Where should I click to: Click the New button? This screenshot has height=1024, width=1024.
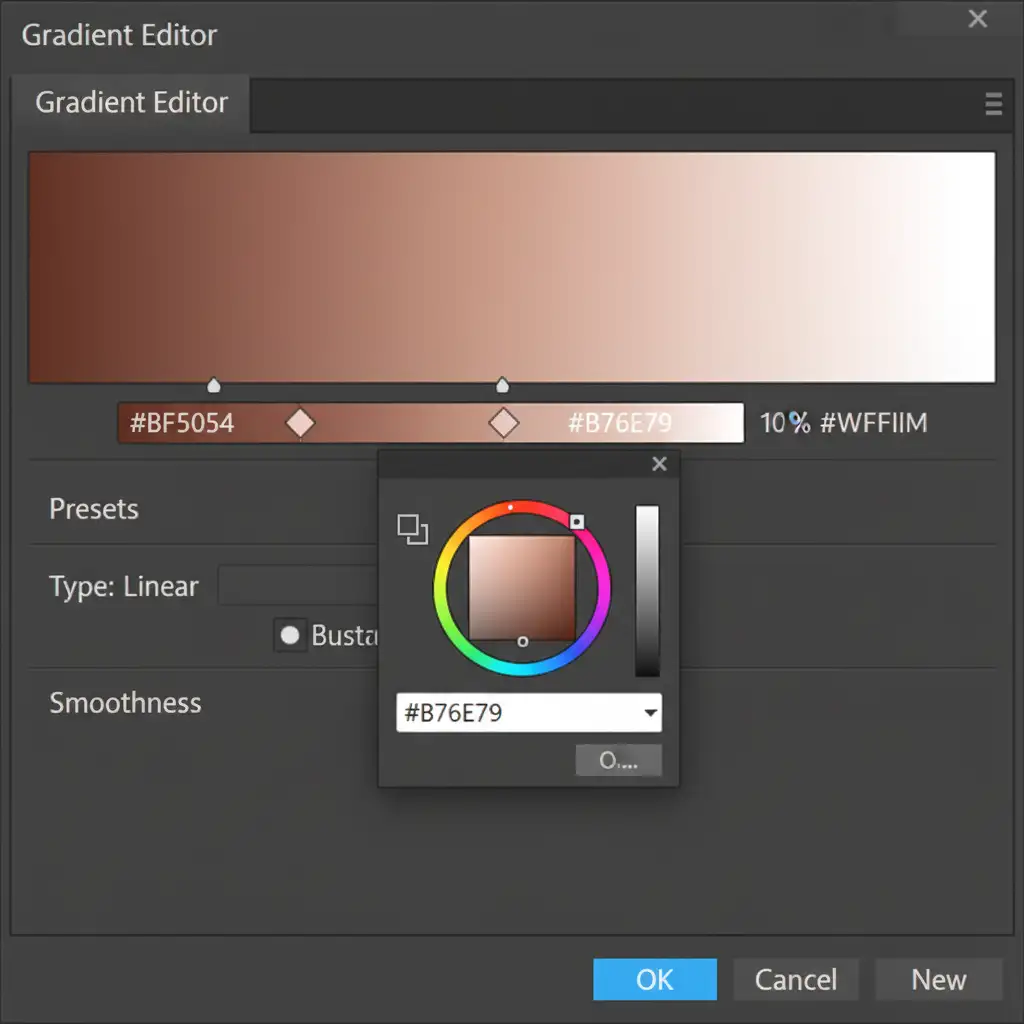[938, 980]
